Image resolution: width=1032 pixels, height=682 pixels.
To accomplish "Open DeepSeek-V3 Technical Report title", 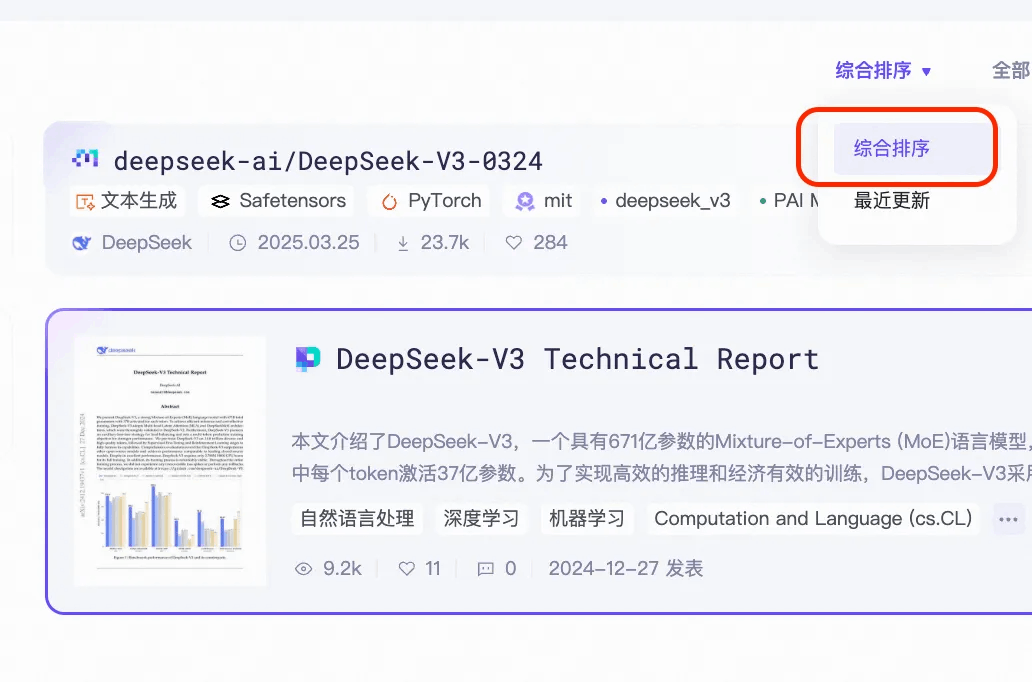I will (x=577, y=359).
